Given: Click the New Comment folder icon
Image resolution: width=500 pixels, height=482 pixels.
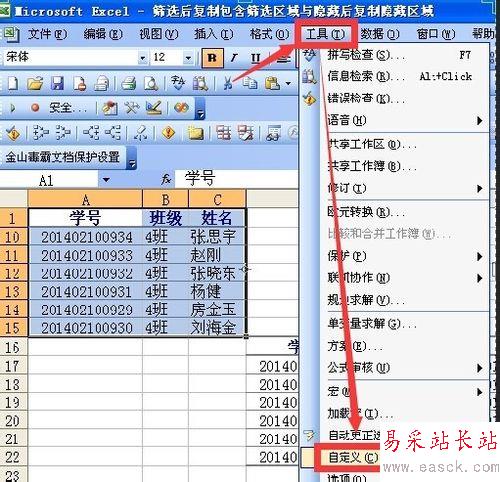Looking at the screenshot, I should click(196, 133).
